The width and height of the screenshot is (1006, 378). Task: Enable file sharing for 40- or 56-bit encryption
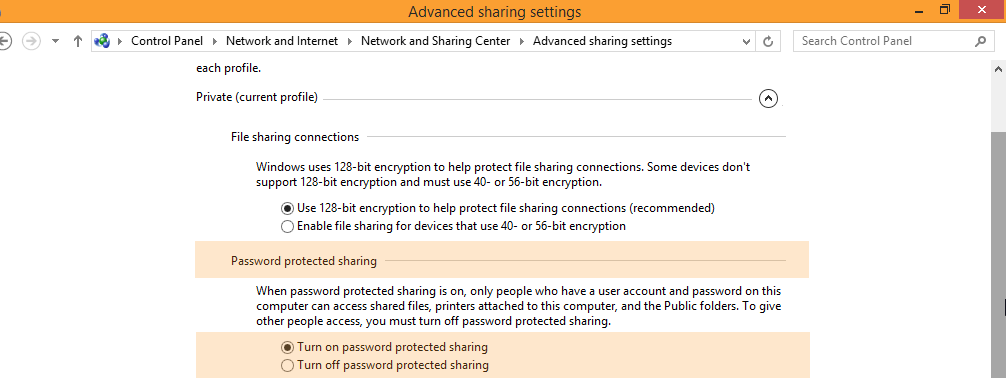(287, 227)
